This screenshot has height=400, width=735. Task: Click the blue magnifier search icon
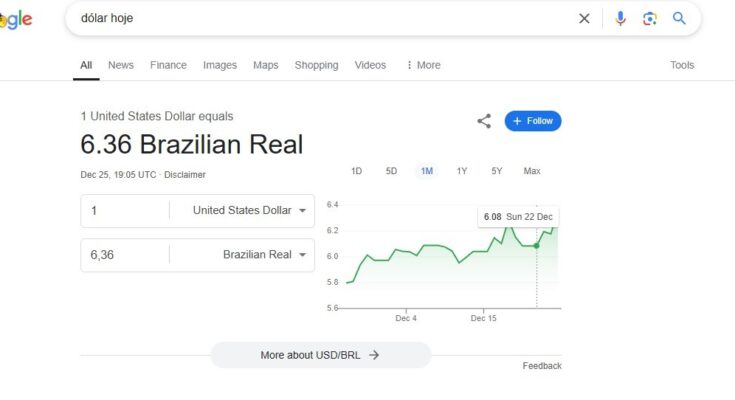tap(680, 18)
